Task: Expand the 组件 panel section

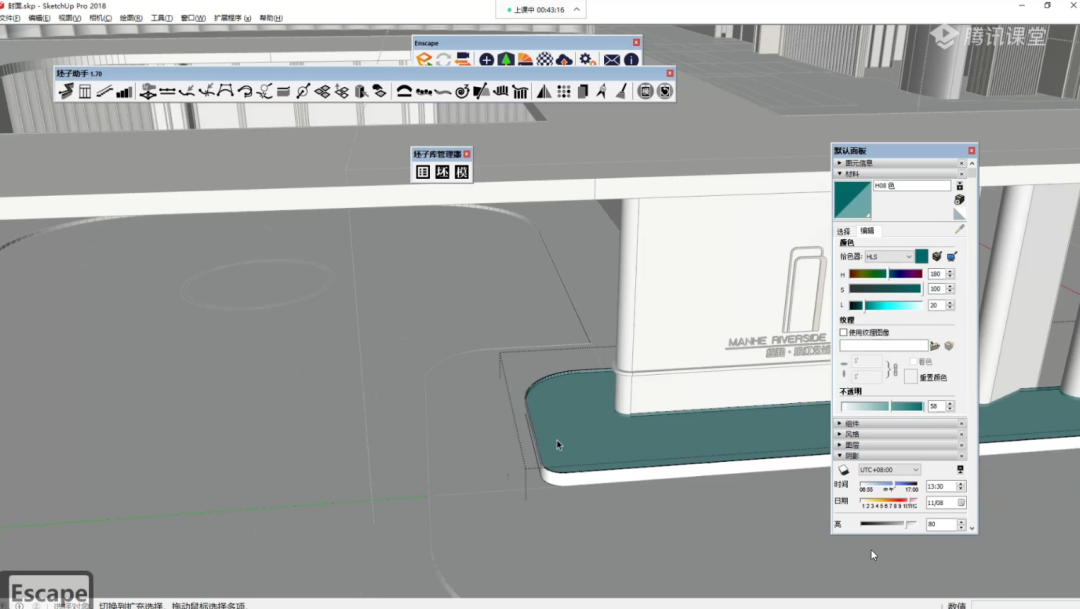Action: (898, 424)
